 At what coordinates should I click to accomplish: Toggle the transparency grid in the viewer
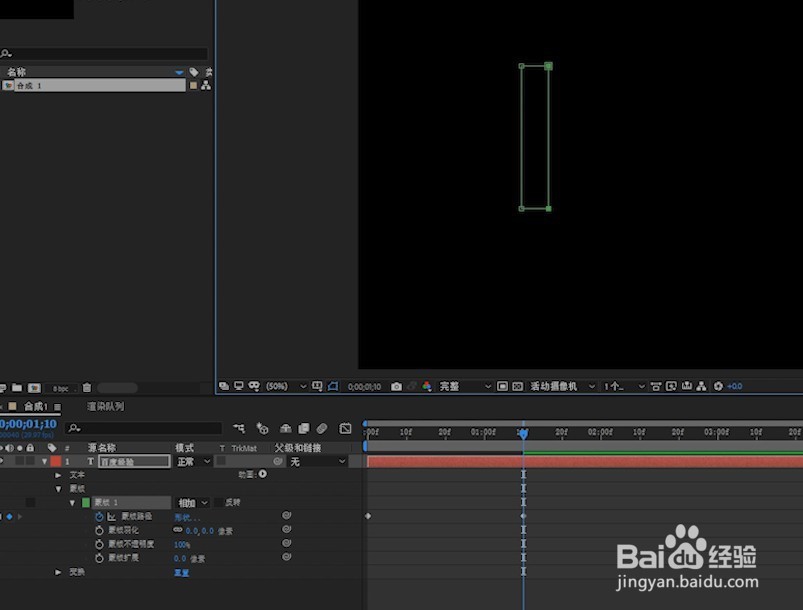(518, 386)
